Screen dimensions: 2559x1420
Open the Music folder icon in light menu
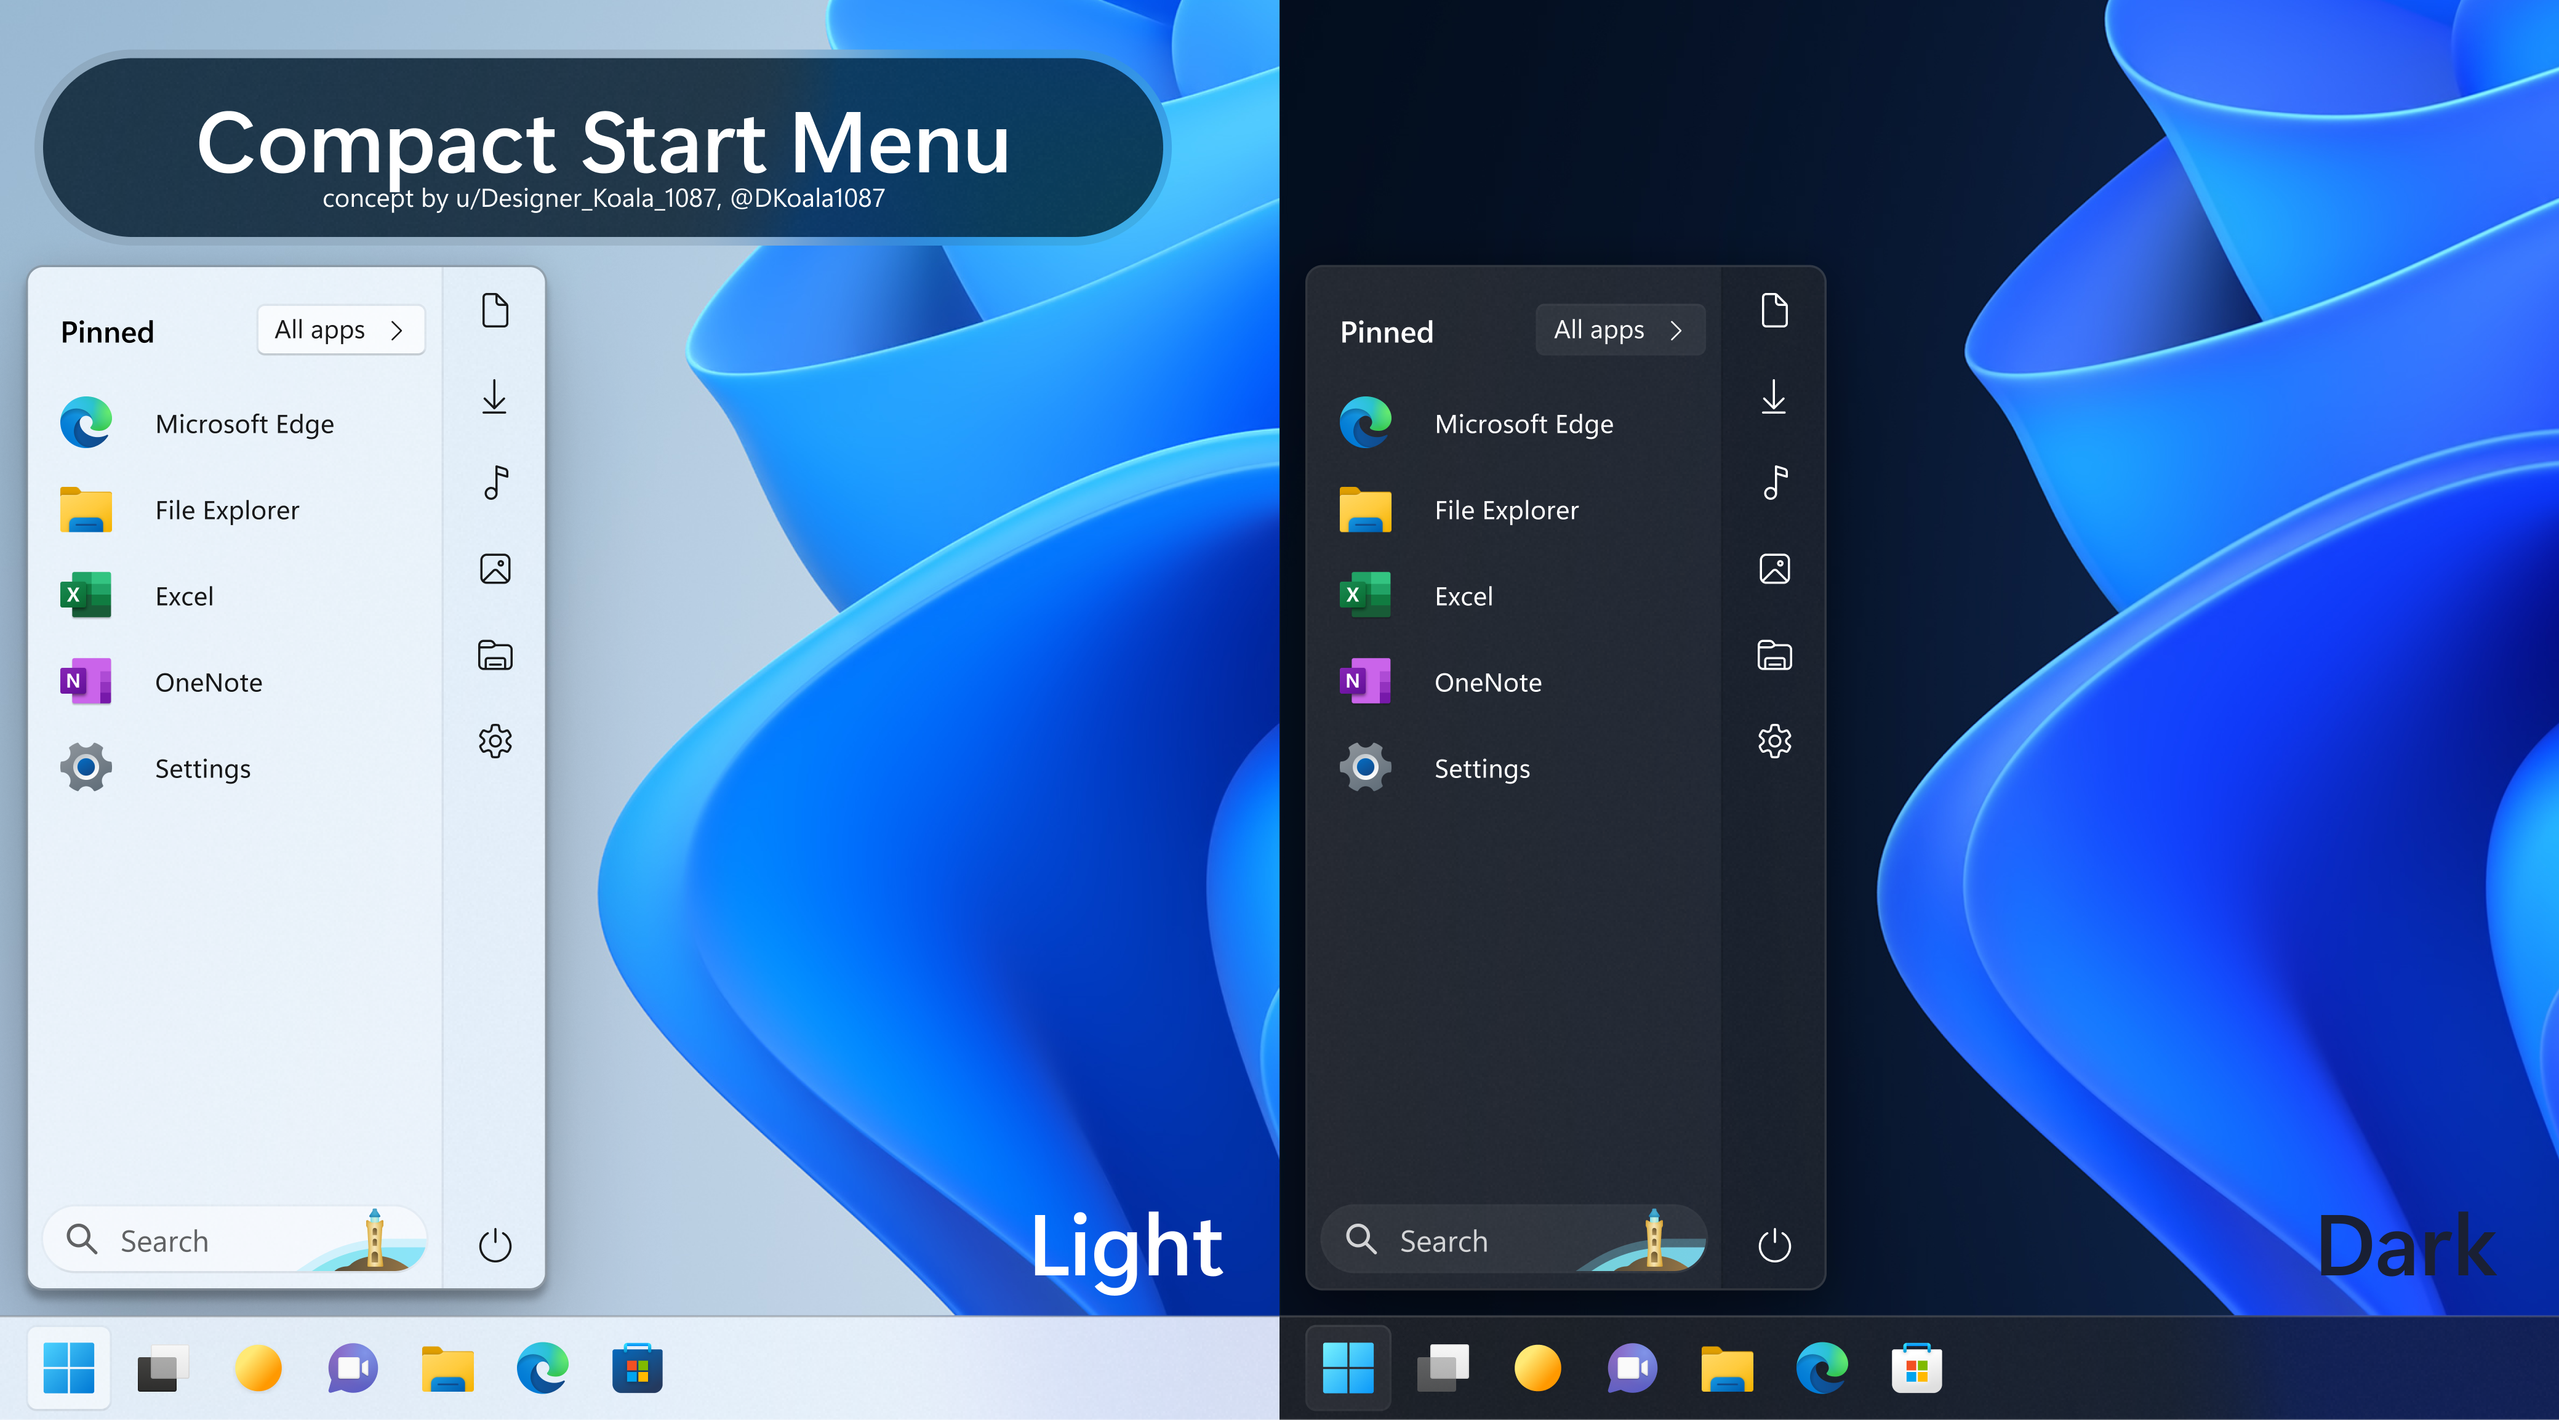click(494, 483)
